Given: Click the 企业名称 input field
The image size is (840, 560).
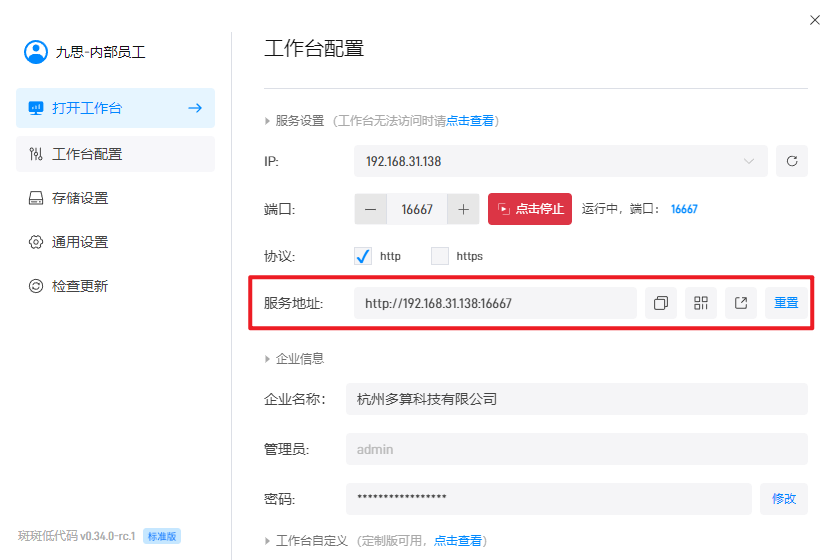Looking at the screenshot, I should point(577,399).
